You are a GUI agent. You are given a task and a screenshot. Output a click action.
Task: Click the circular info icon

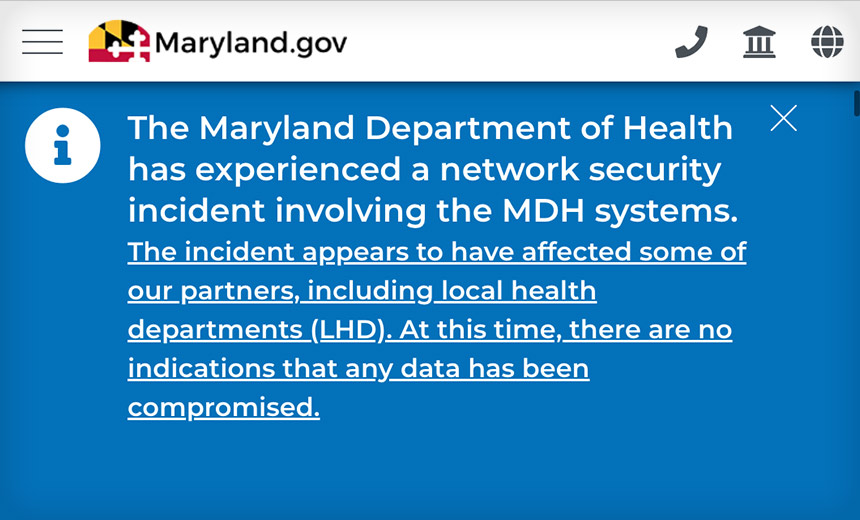tap(63, 145)
